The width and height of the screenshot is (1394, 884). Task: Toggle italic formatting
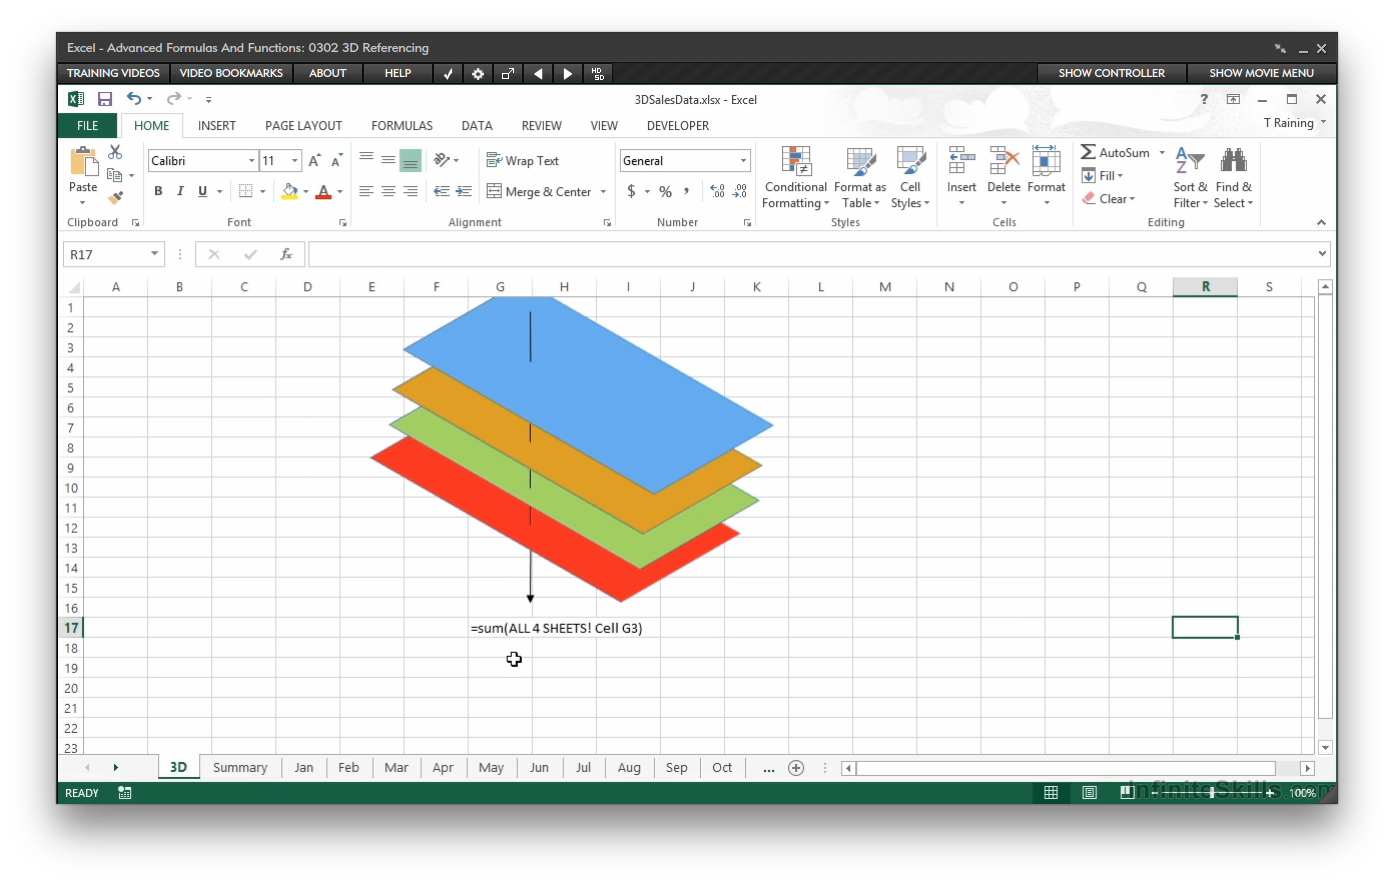tap(180, 191)
